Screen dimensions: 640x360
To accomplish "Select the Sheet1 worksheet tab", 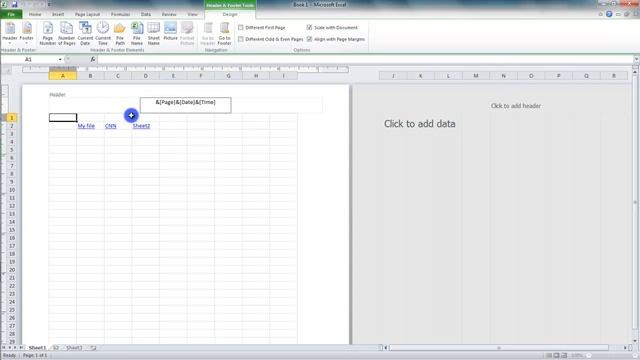I will click(x=37, y=348).
